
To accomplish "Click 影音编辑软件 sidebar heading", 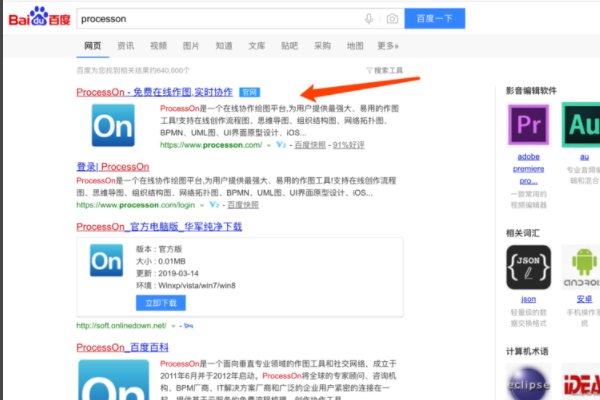I will (x=531, y=91).
